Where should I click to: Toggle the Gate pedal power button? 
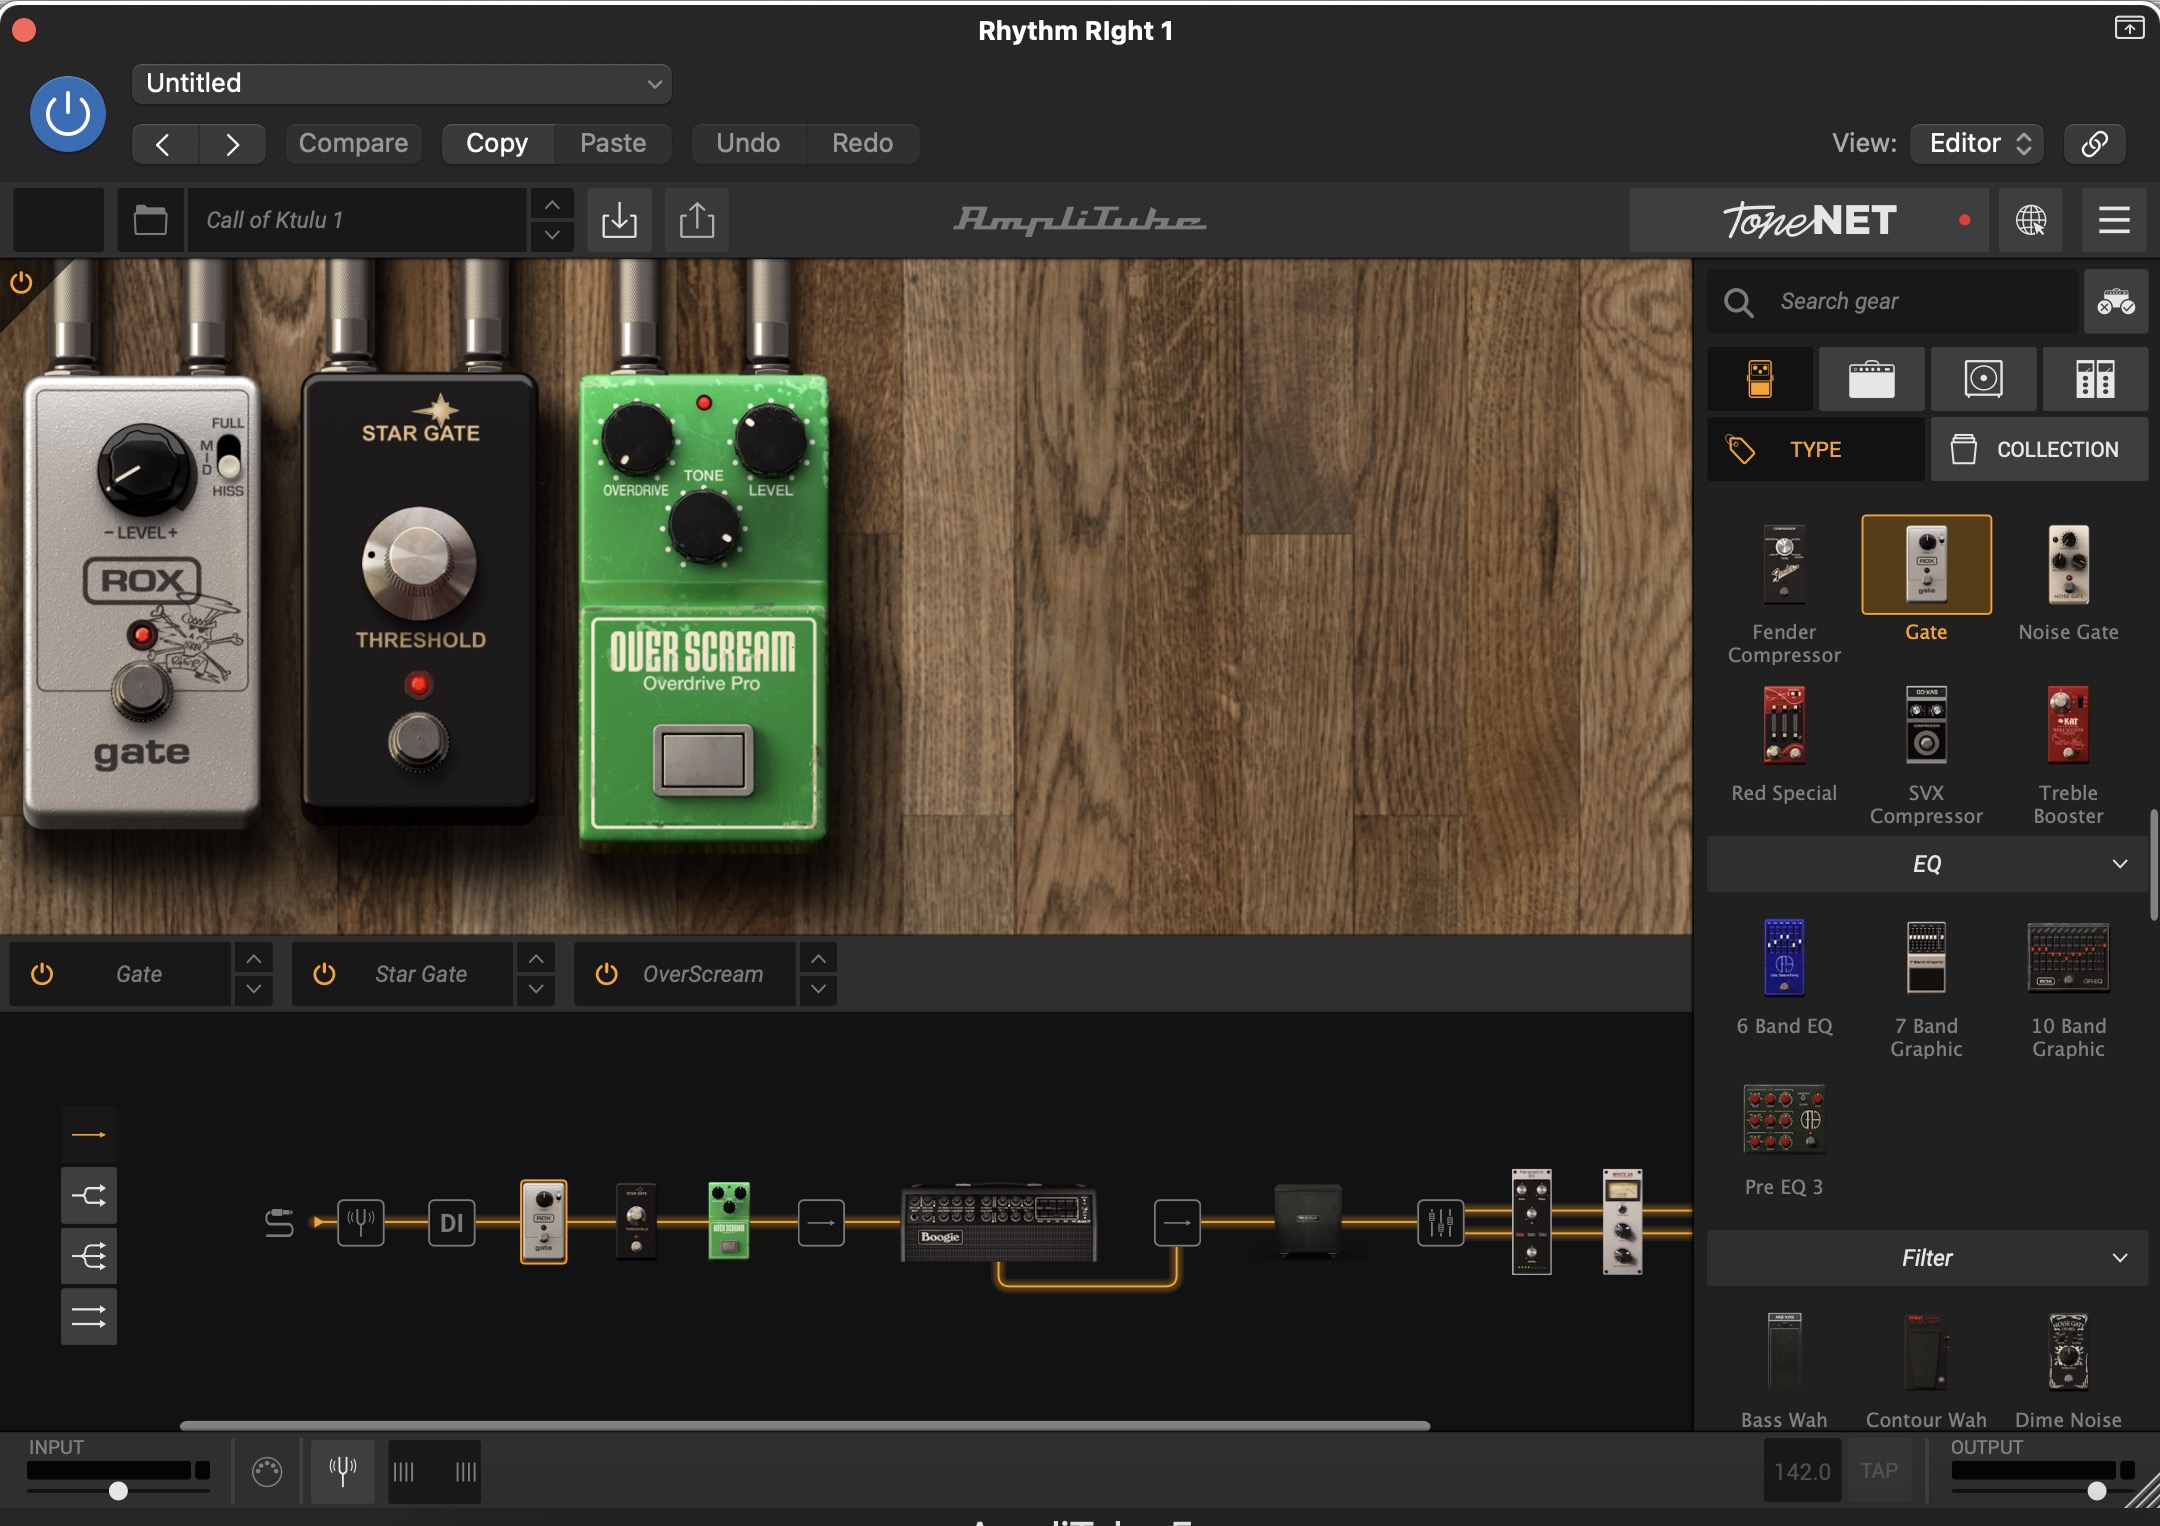[x=42, y=974]
